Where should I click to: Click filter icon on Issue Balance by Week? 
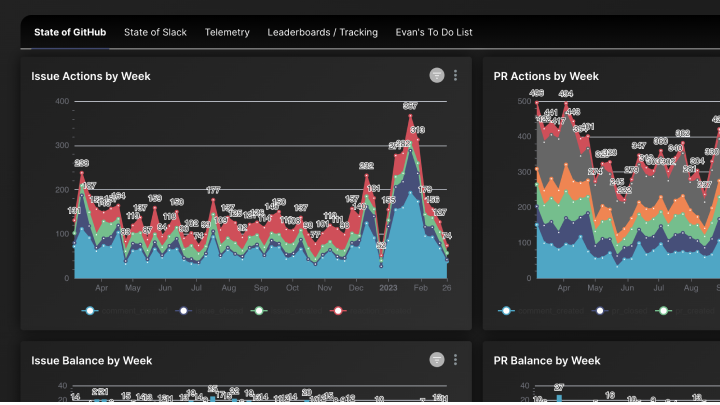pyautogui.click(x=437, y=359)
